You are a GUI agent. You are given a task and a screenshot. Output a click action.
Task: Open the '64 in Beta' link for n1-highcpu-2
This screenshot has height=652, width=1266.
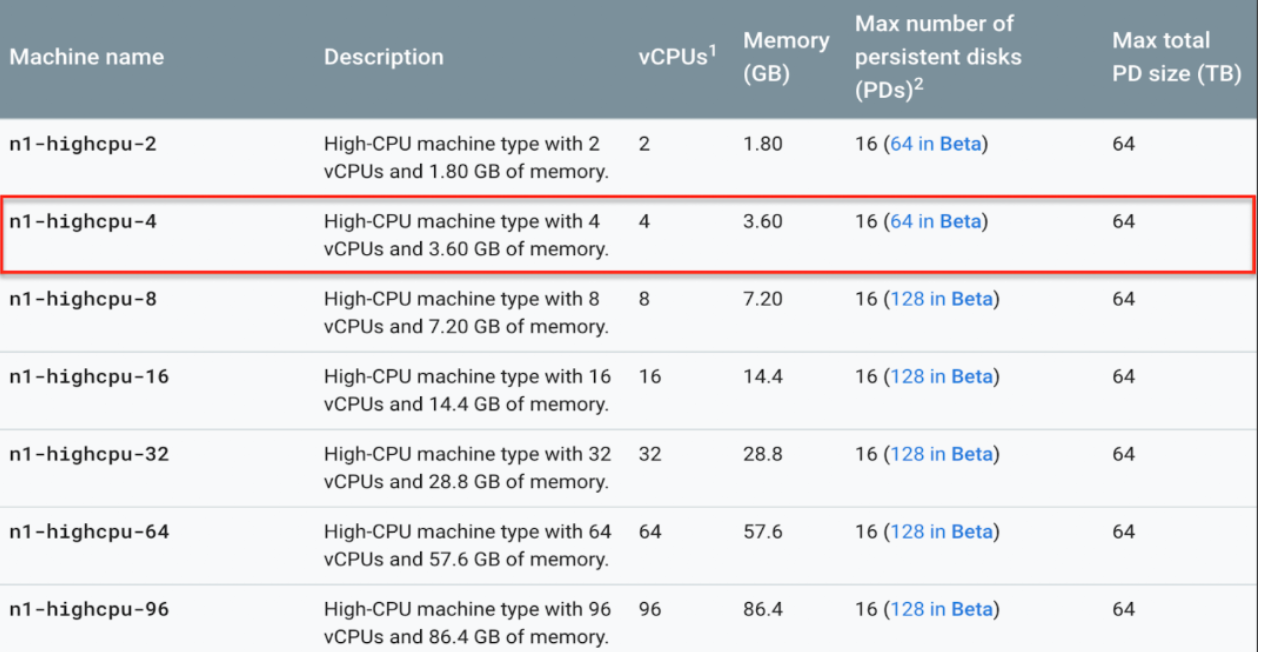point(935,144)
